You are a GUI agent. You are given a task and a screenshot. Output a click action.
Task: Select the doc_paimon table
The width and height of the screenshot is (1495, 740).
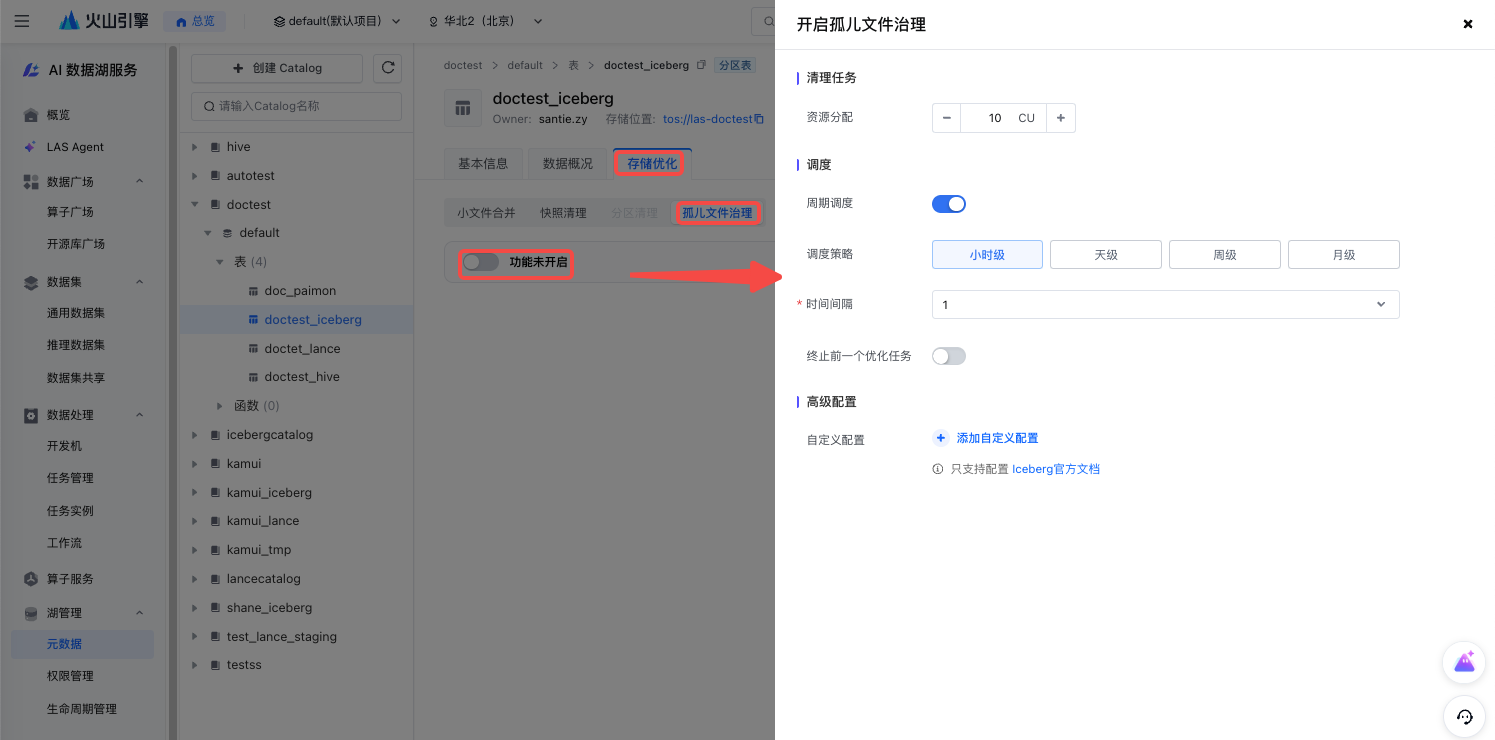[300, 291]
